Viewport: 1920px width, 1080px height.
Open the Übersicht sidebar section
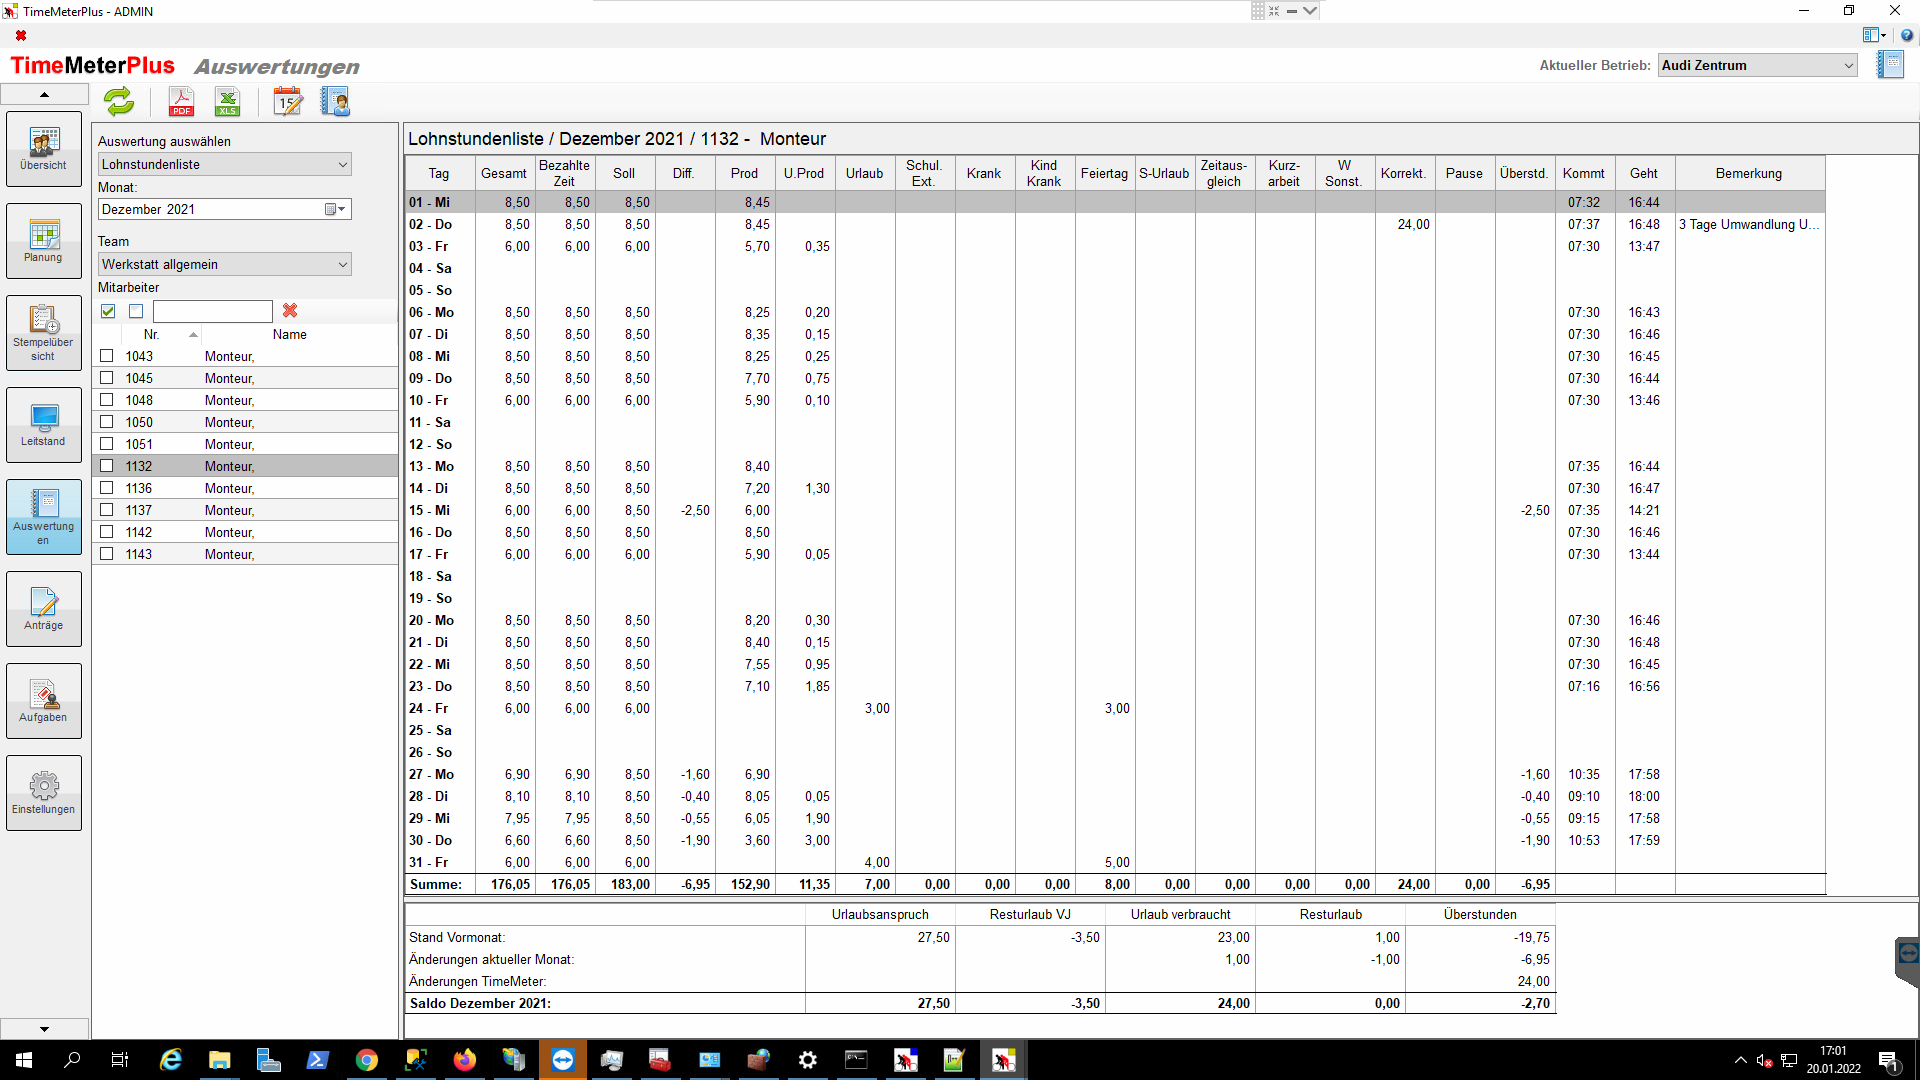[43, 148]
